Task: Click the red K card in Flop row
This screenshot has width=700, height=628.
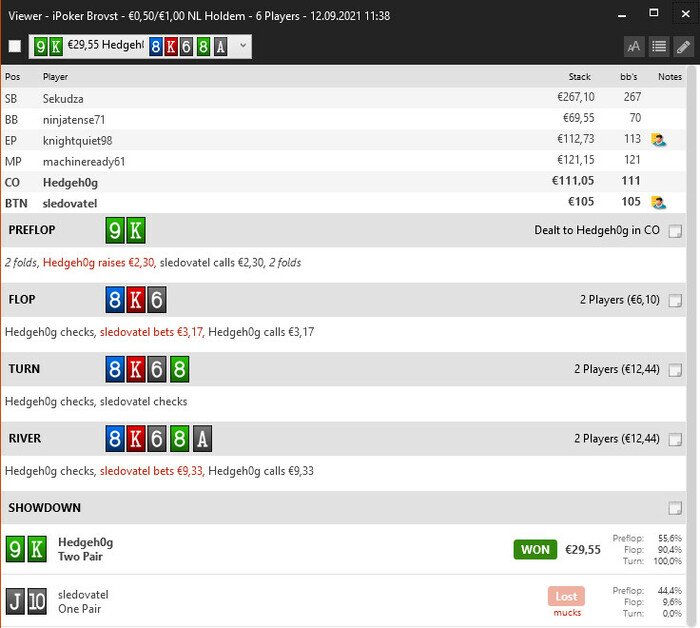Action: tap(136, 299)
